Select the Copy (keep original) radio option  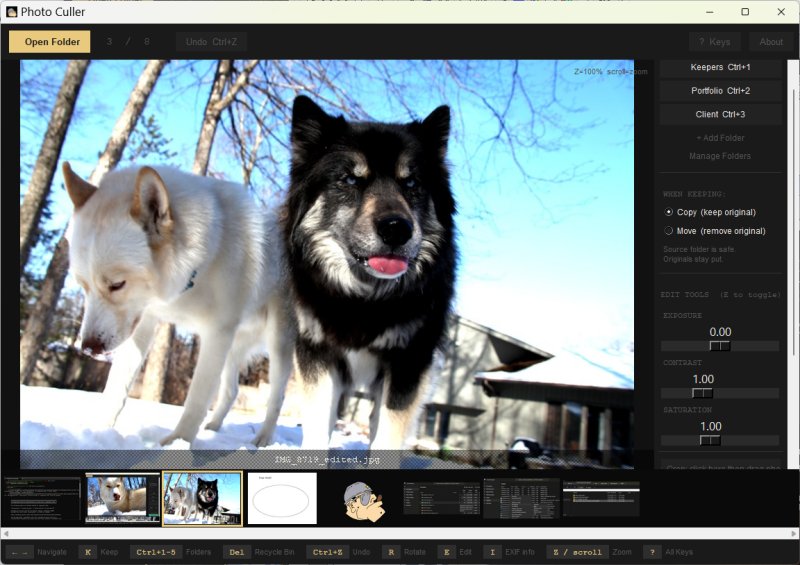pos(669,212)
